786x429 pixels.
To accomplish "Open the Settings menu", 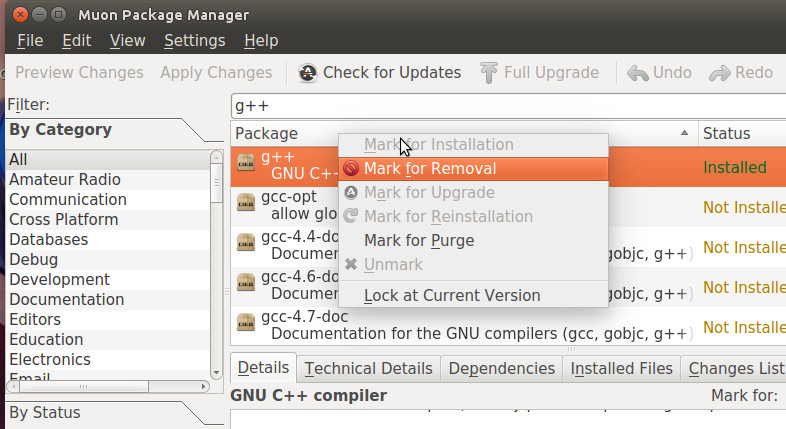I will click(x=194, y=41).
